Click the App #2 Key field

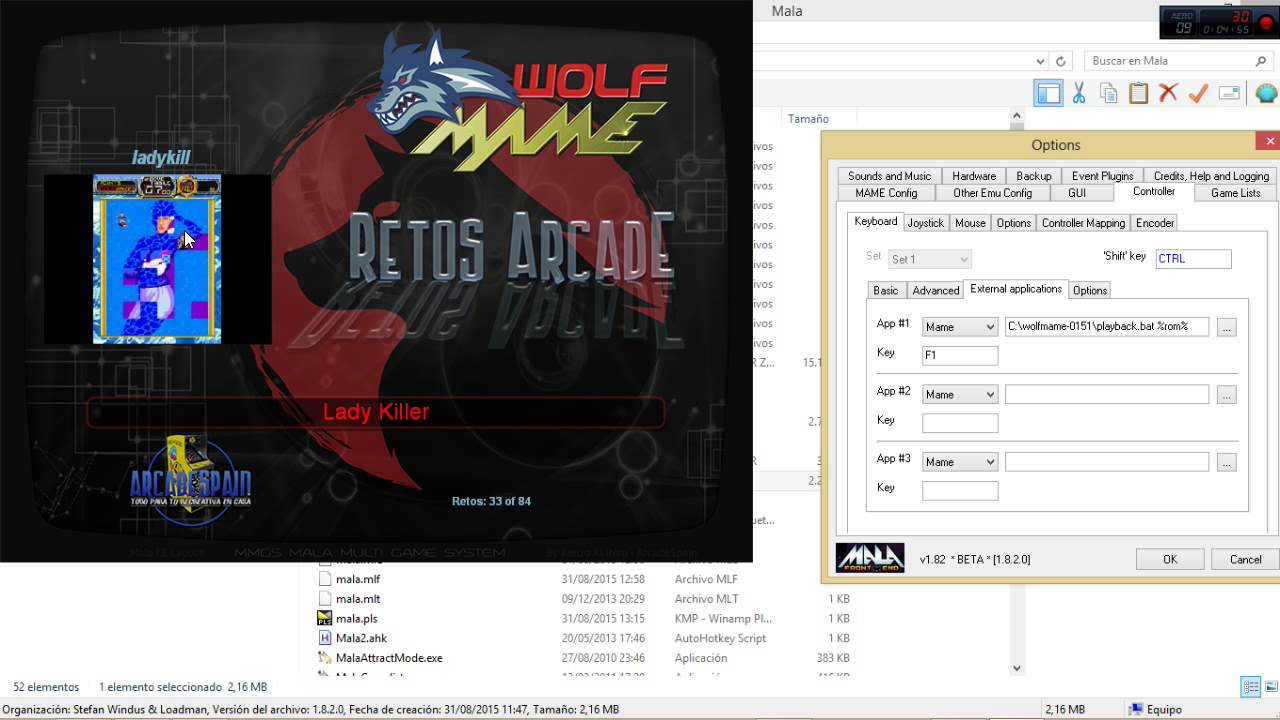960,423
